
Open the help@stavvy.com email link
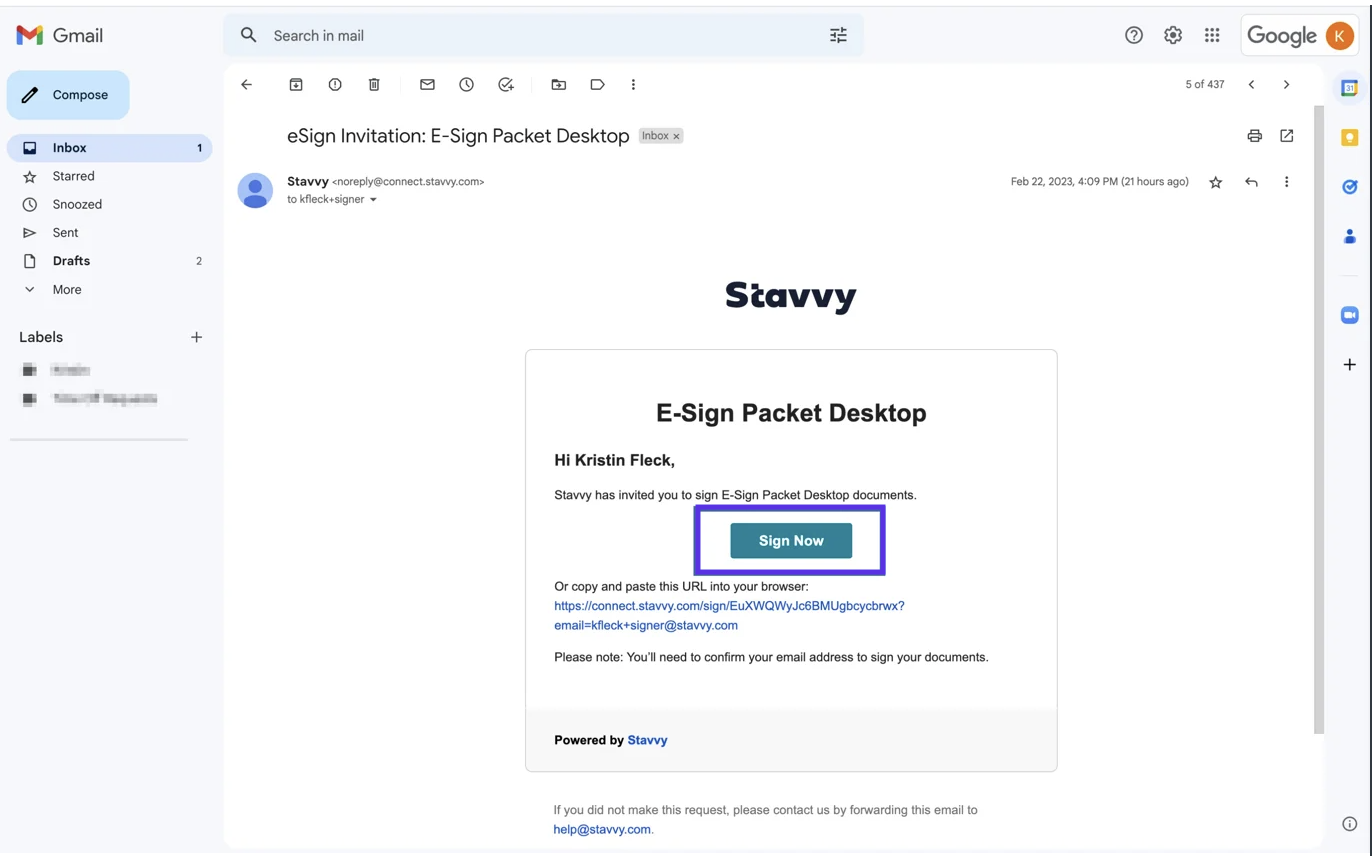[x=601, y=829]
